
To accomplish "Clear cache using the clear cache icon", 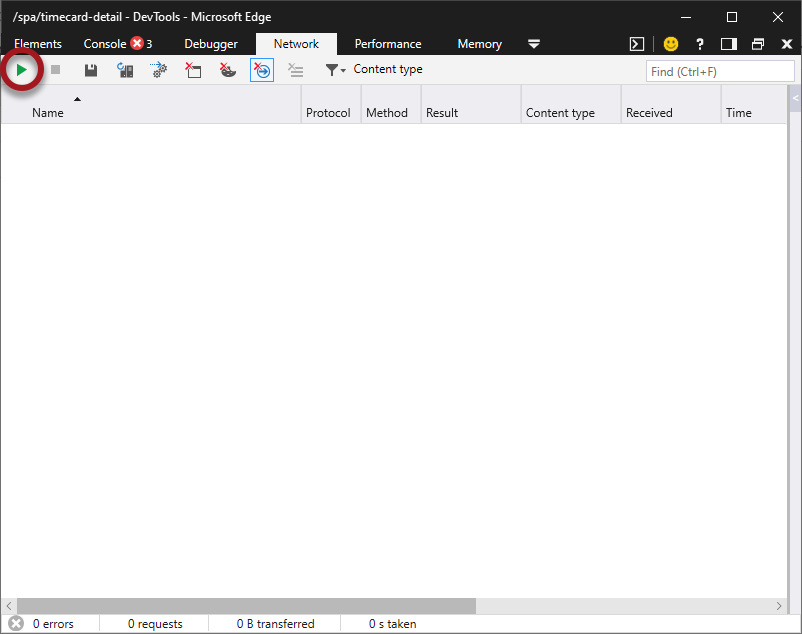I will point(193,70).
